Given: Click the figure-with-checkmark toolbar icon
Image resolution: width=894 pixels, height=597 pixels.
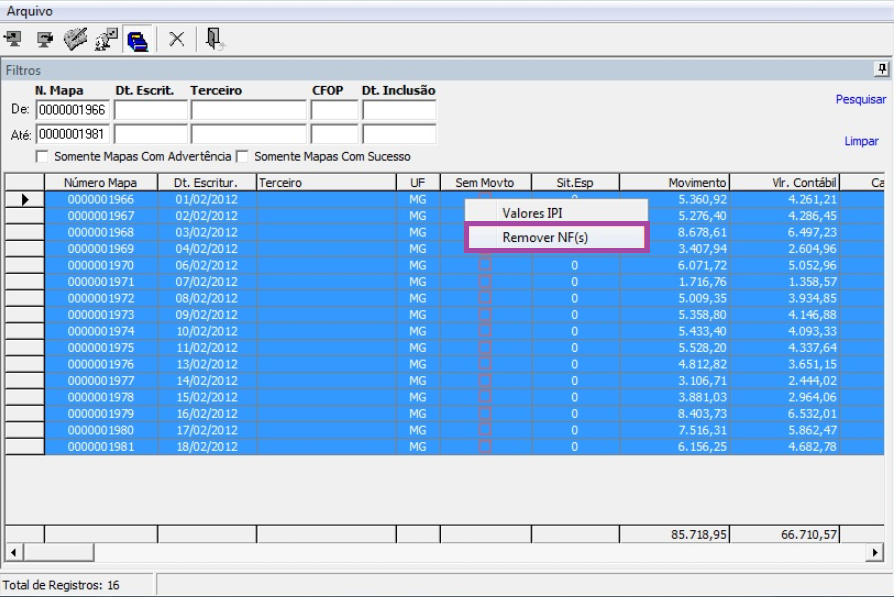Looking at the screenshot, I should pyautogui.click(x=106, y=39).
